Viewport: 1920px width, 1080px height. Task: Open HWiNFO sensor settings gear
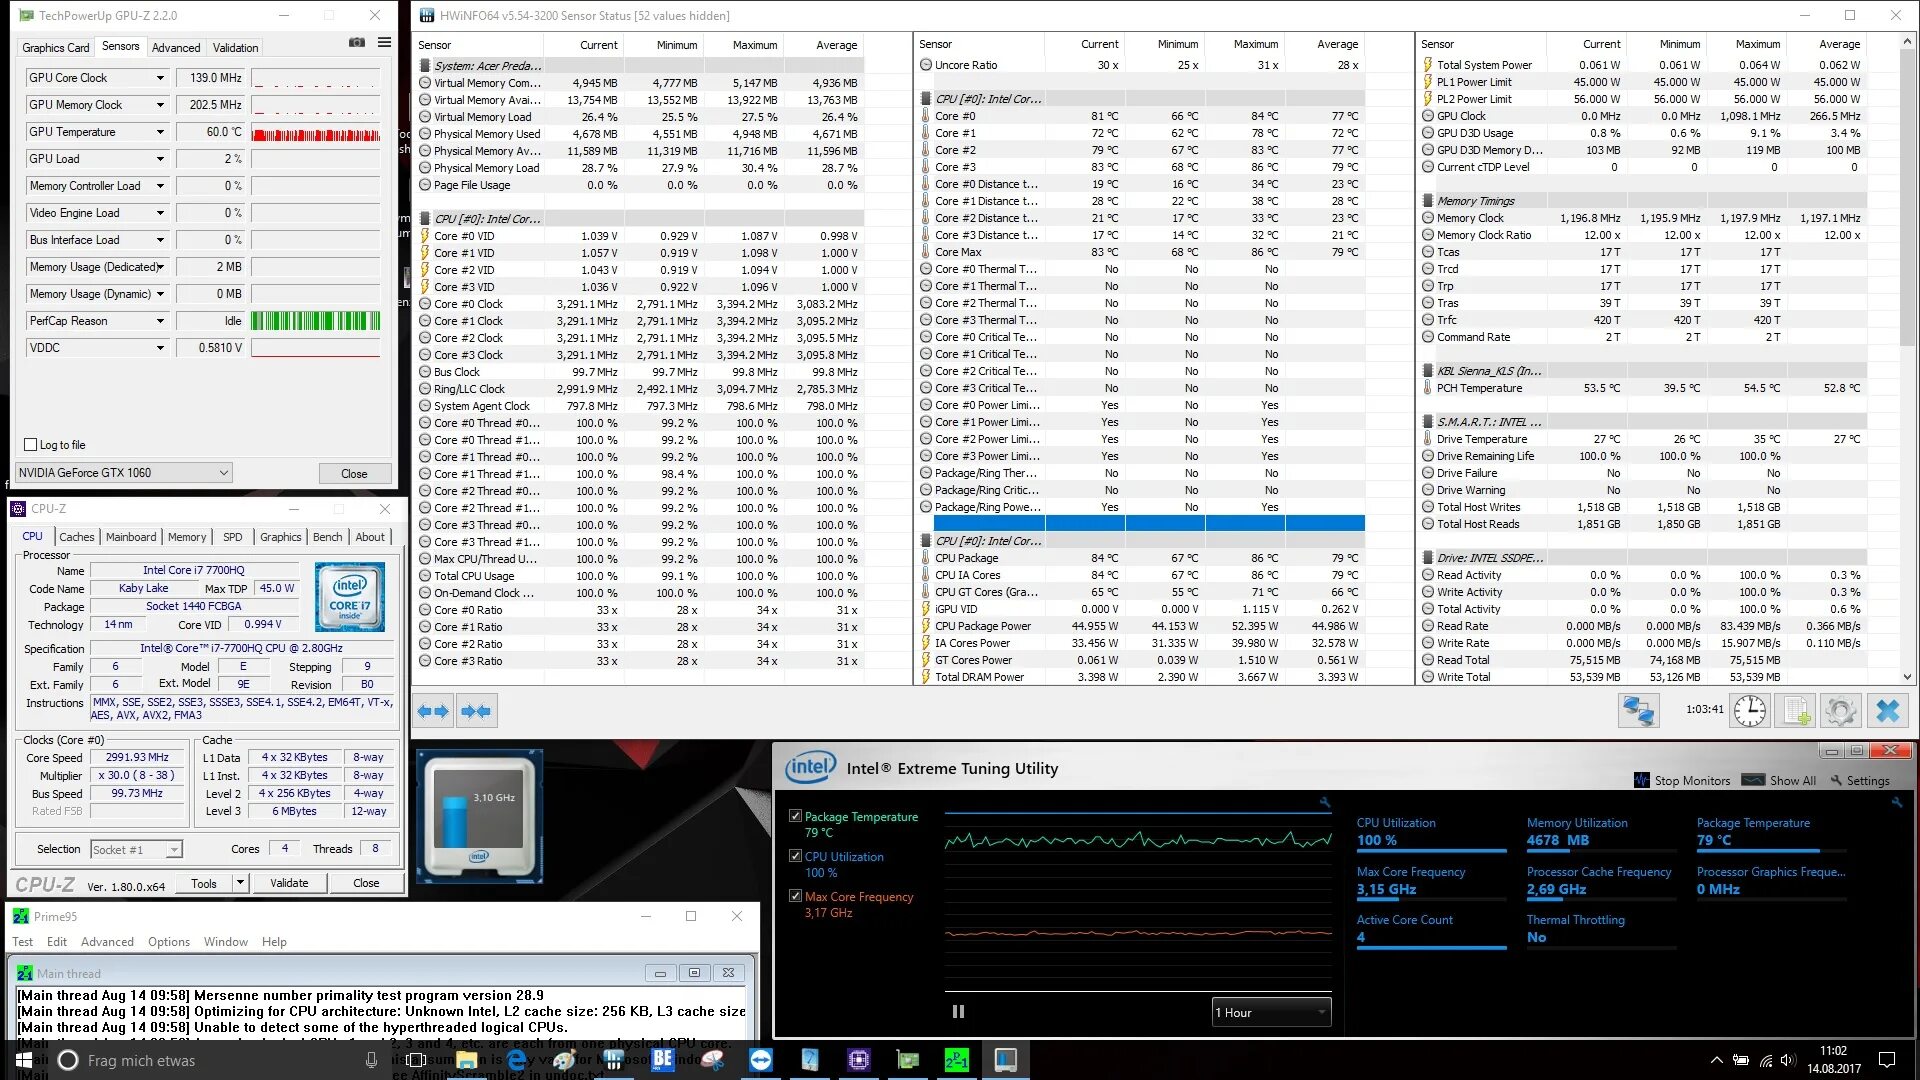(x=1840, y=711)
